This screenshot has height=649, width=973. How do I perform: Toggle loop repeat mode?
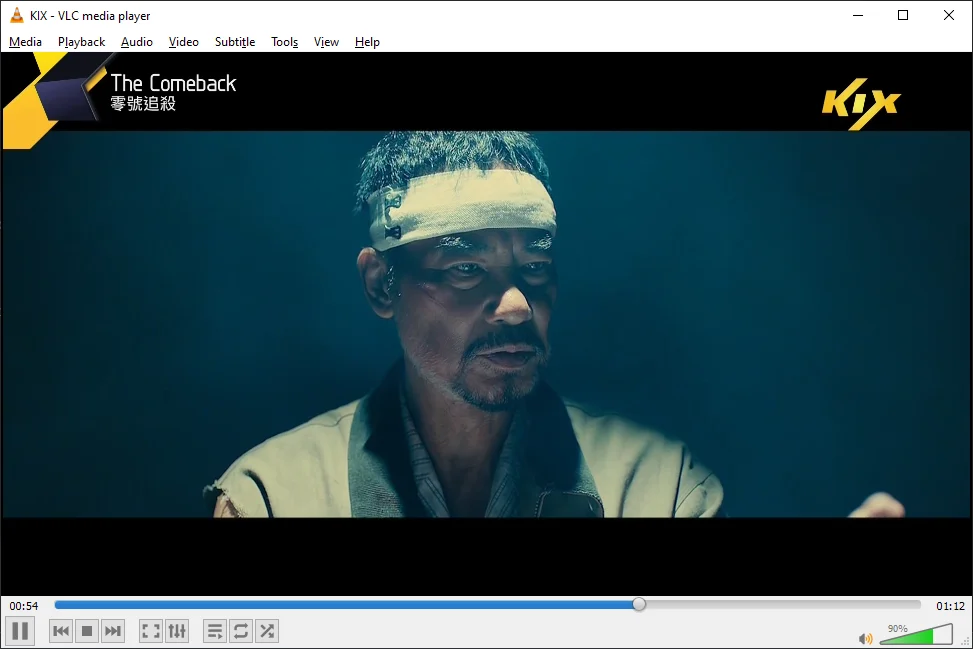click(241, 631)
